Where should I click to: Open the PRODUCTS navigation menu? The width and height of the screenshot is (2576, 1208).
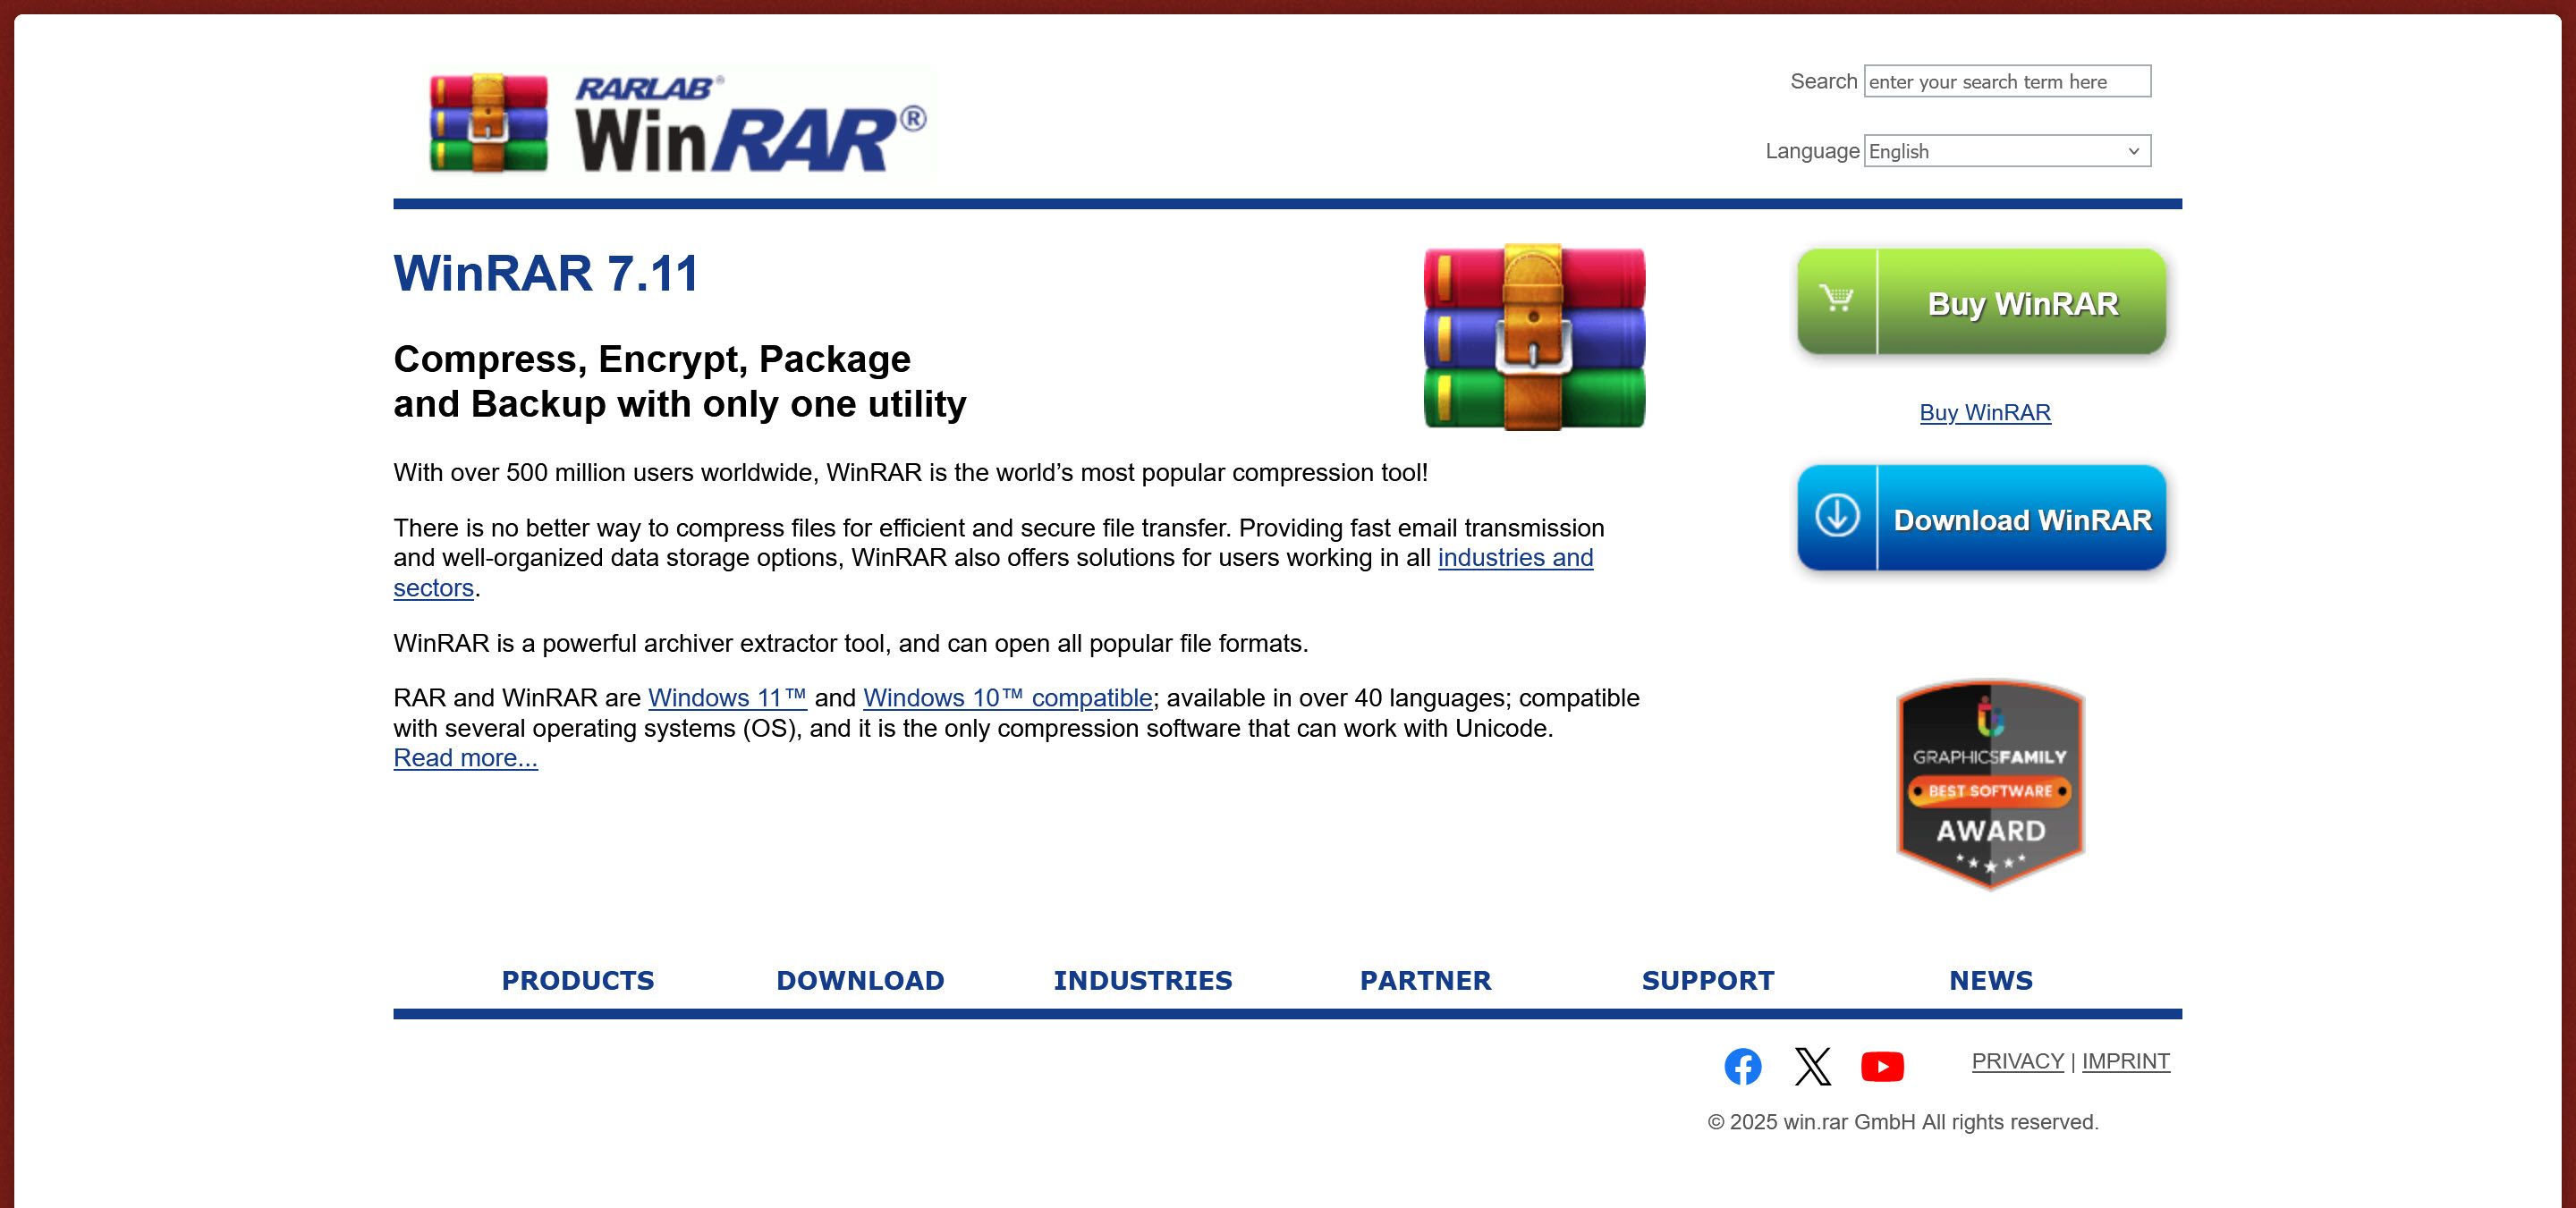pyautogui.click(x=578, y=981)
